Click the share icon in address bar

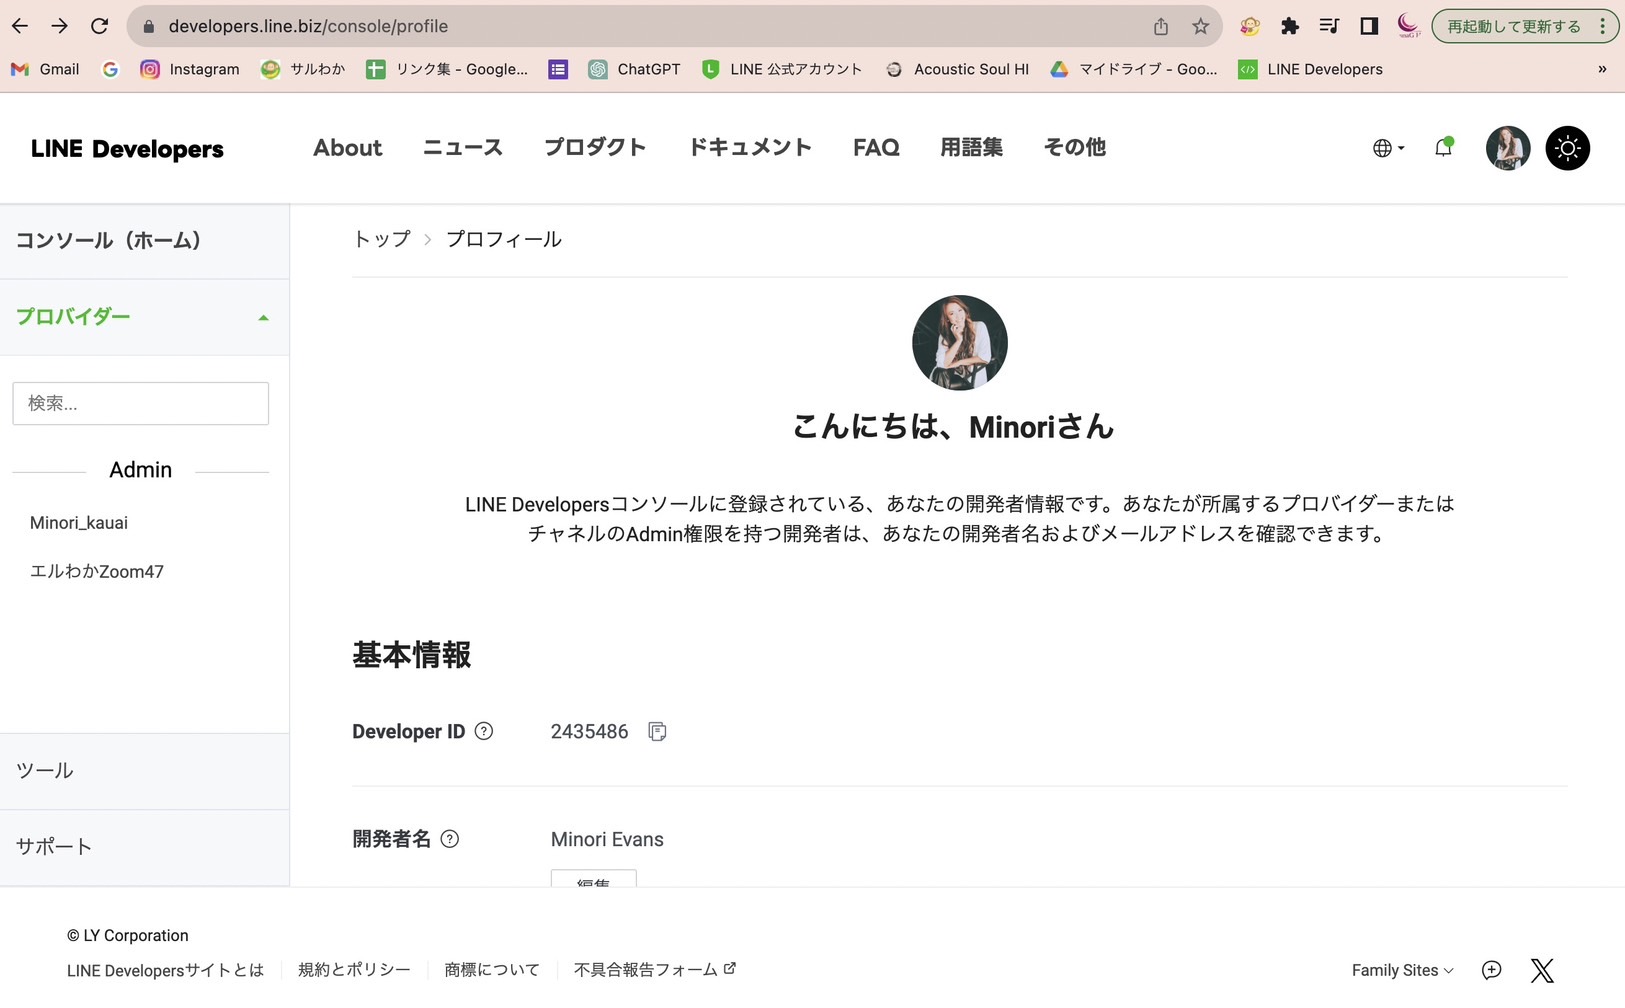(1161, 27)
